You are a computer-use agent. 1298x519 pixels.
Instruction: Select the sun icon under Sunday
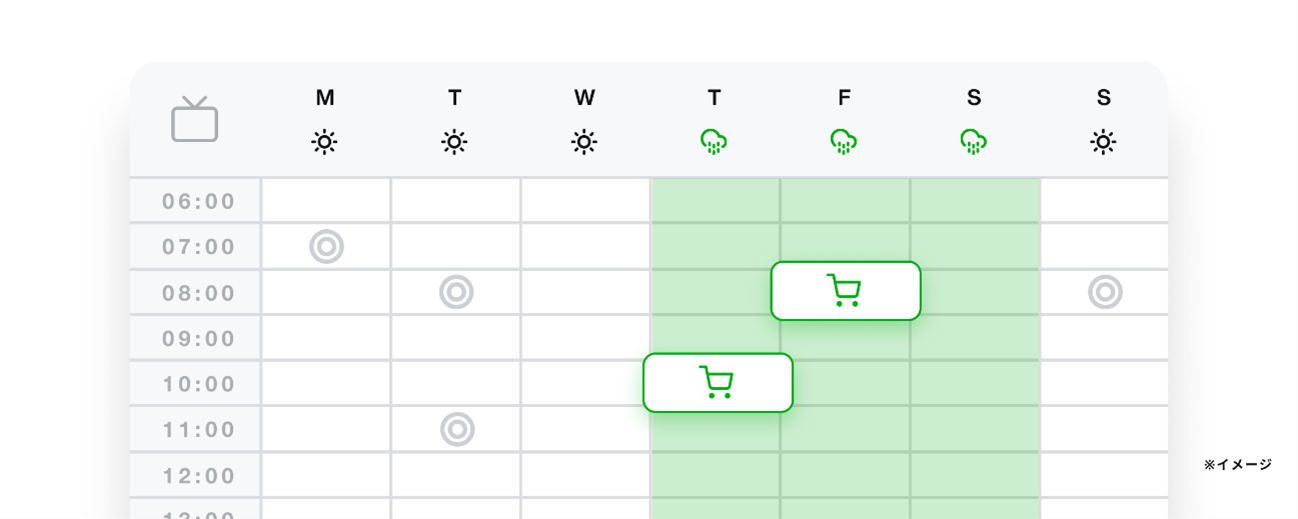(x=1103, y=142)
